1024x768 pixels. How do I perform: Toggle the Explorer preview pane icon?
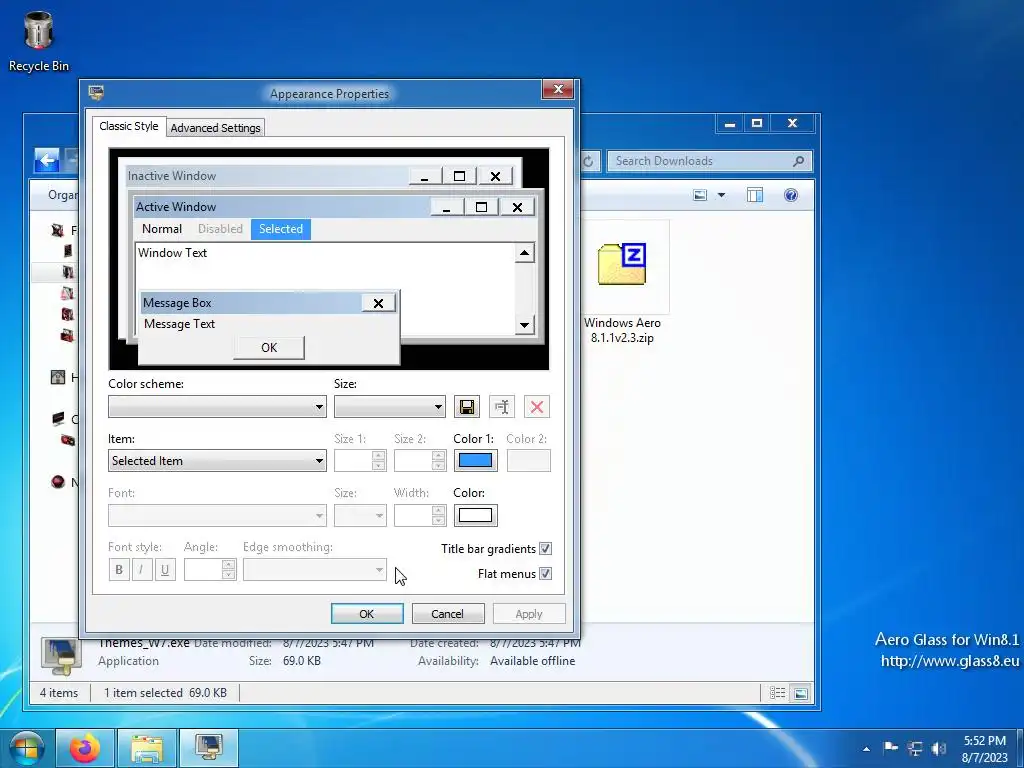click(755, 195)
